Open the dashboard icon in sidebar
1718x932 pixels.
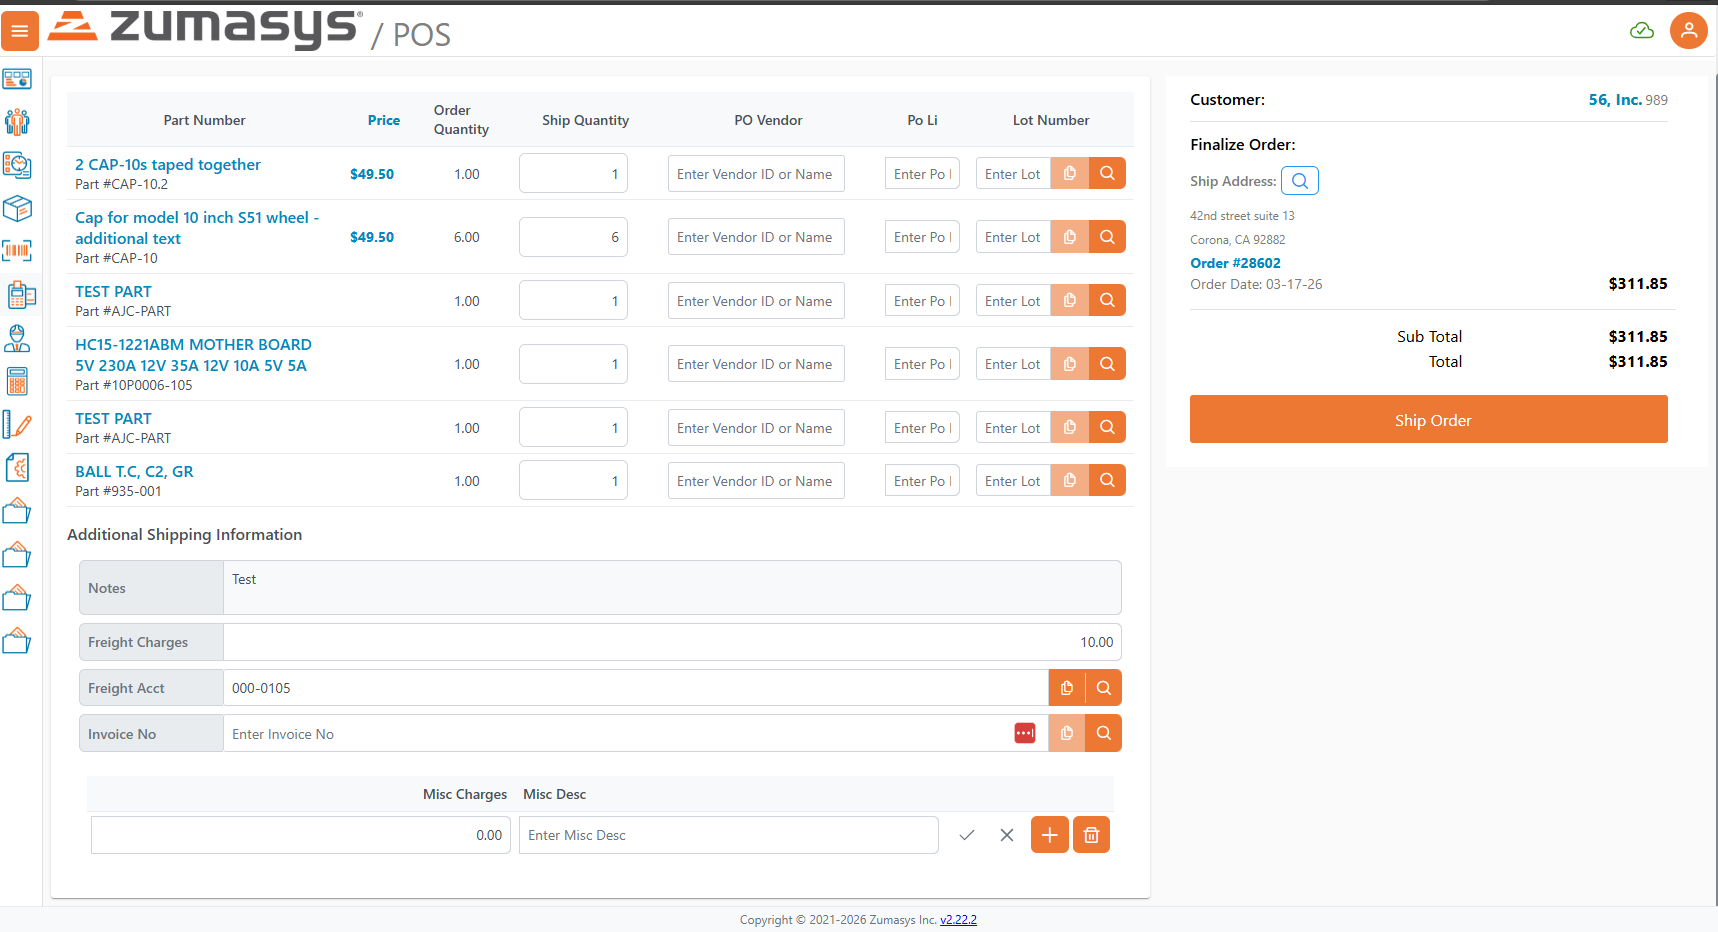17,79
